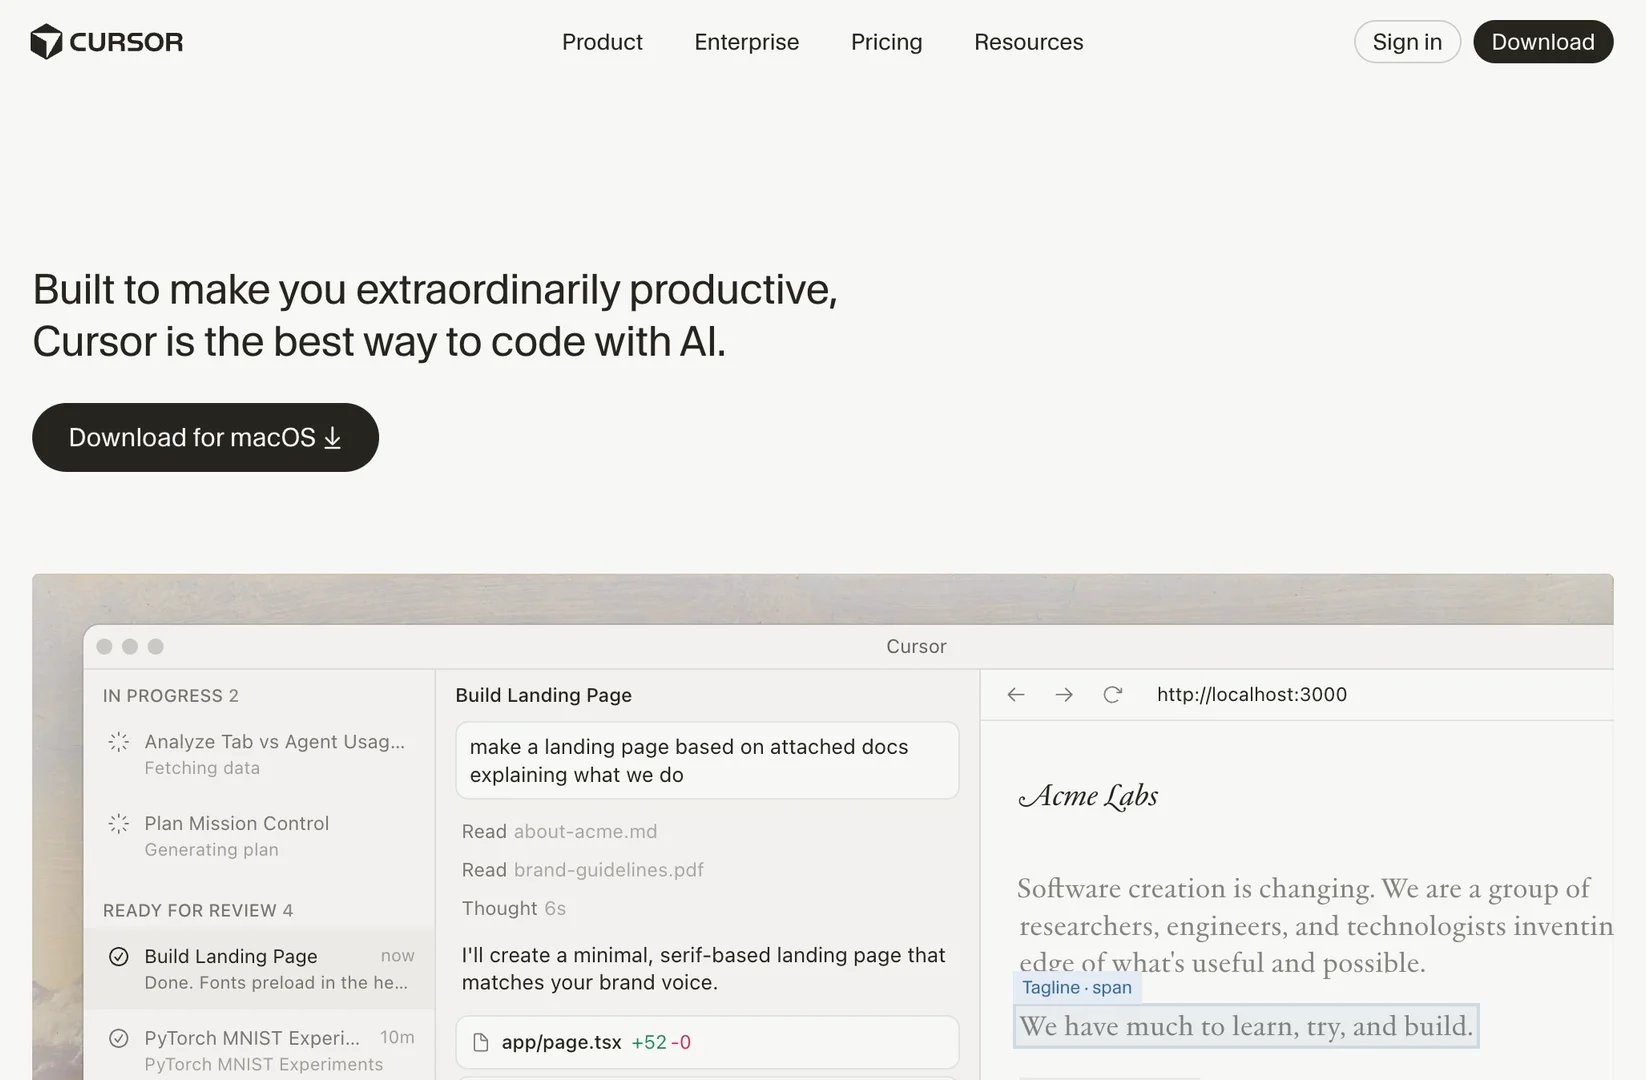Click the Cursor cube logo icon
This screenshot has height=1080, width=1646.
click(46, 42)
